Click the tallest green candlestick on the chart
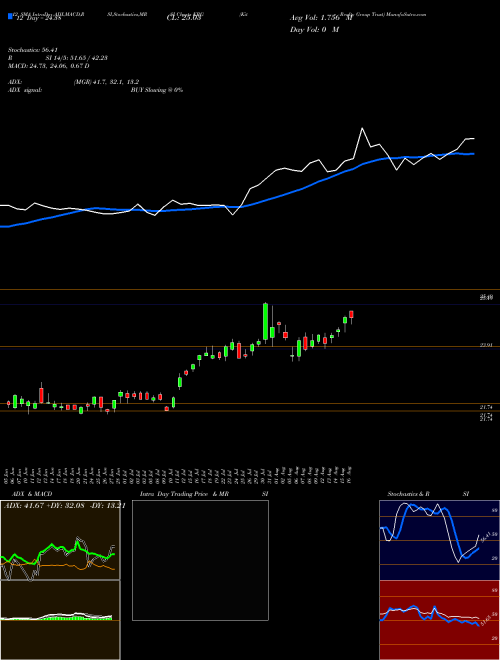This screenshot has width=500, height=660. pyautogui.click(x=266, y=321)
